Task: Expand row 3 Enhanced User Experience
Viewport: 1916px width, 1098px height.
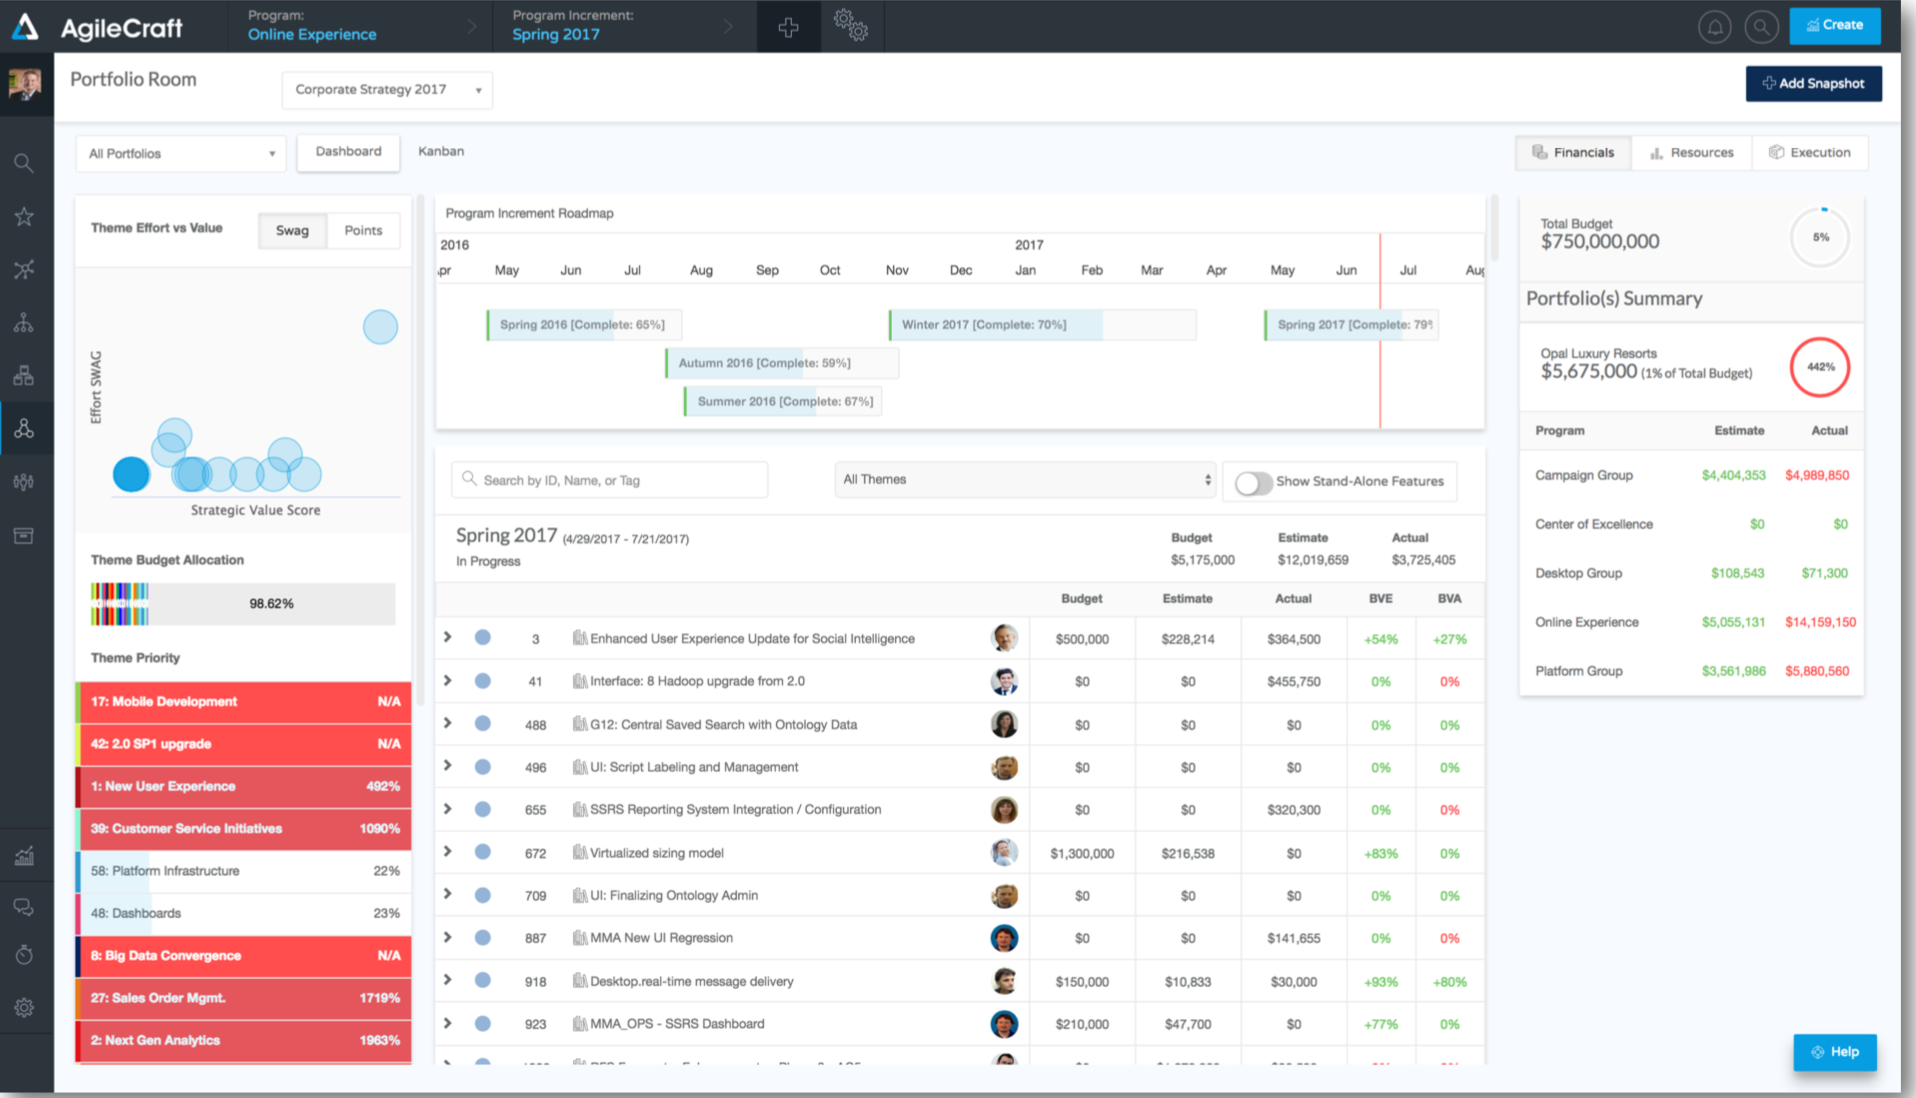Action: point(447,637)
